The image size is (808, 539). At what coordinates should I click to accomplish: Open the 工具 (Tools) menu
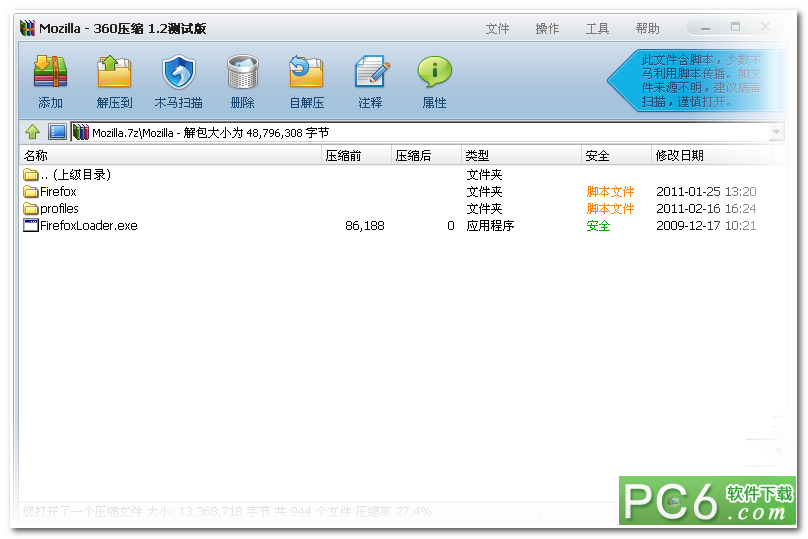tap(597, 29)
